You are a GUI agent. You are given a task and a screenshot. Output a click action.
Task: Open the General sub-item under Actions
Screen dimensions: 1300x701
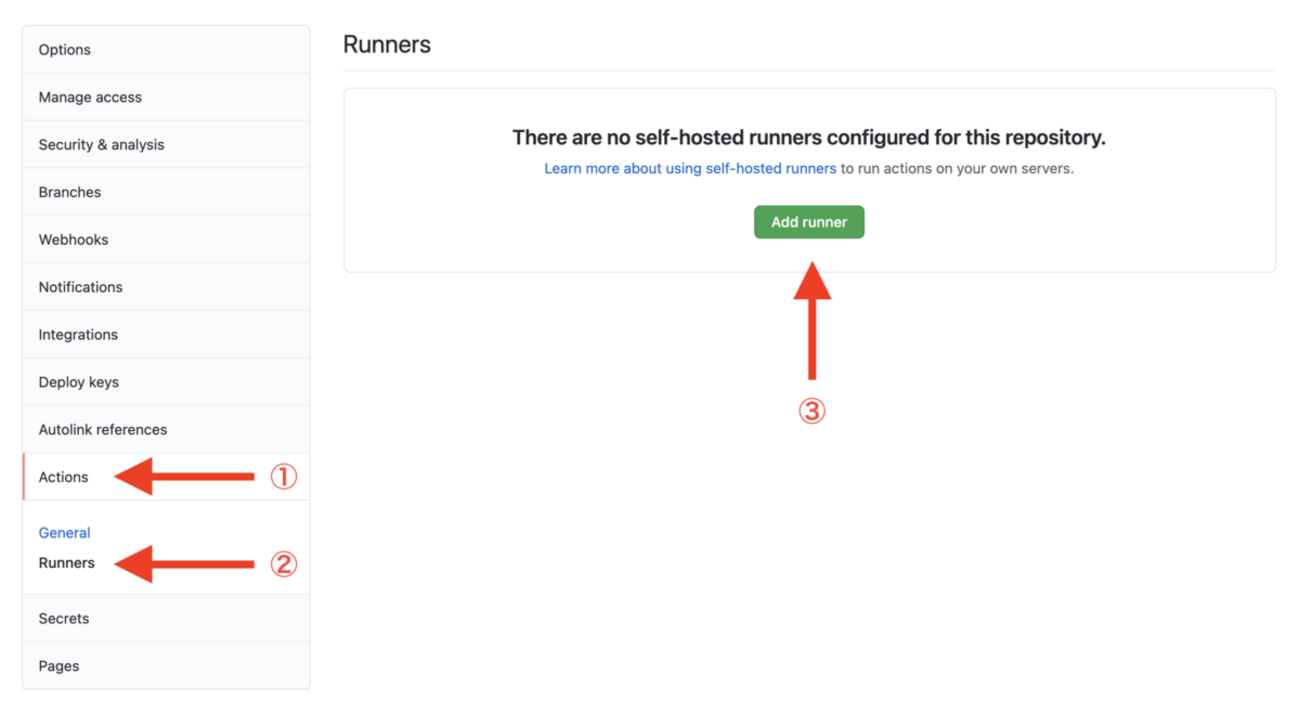pos(64,533)
